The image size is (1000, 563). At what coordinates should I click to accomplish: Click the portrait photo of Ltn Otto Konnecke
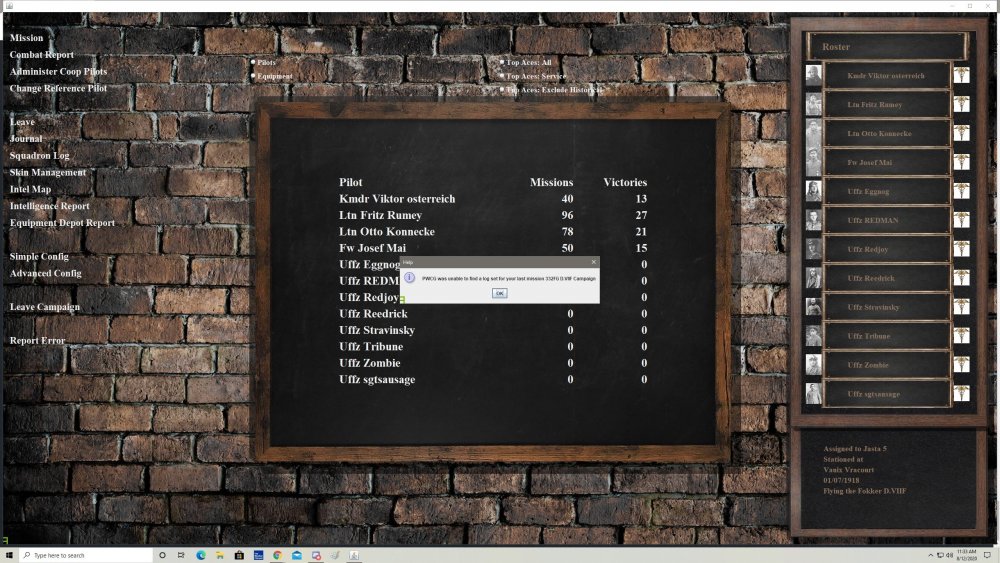pos(813,133)
